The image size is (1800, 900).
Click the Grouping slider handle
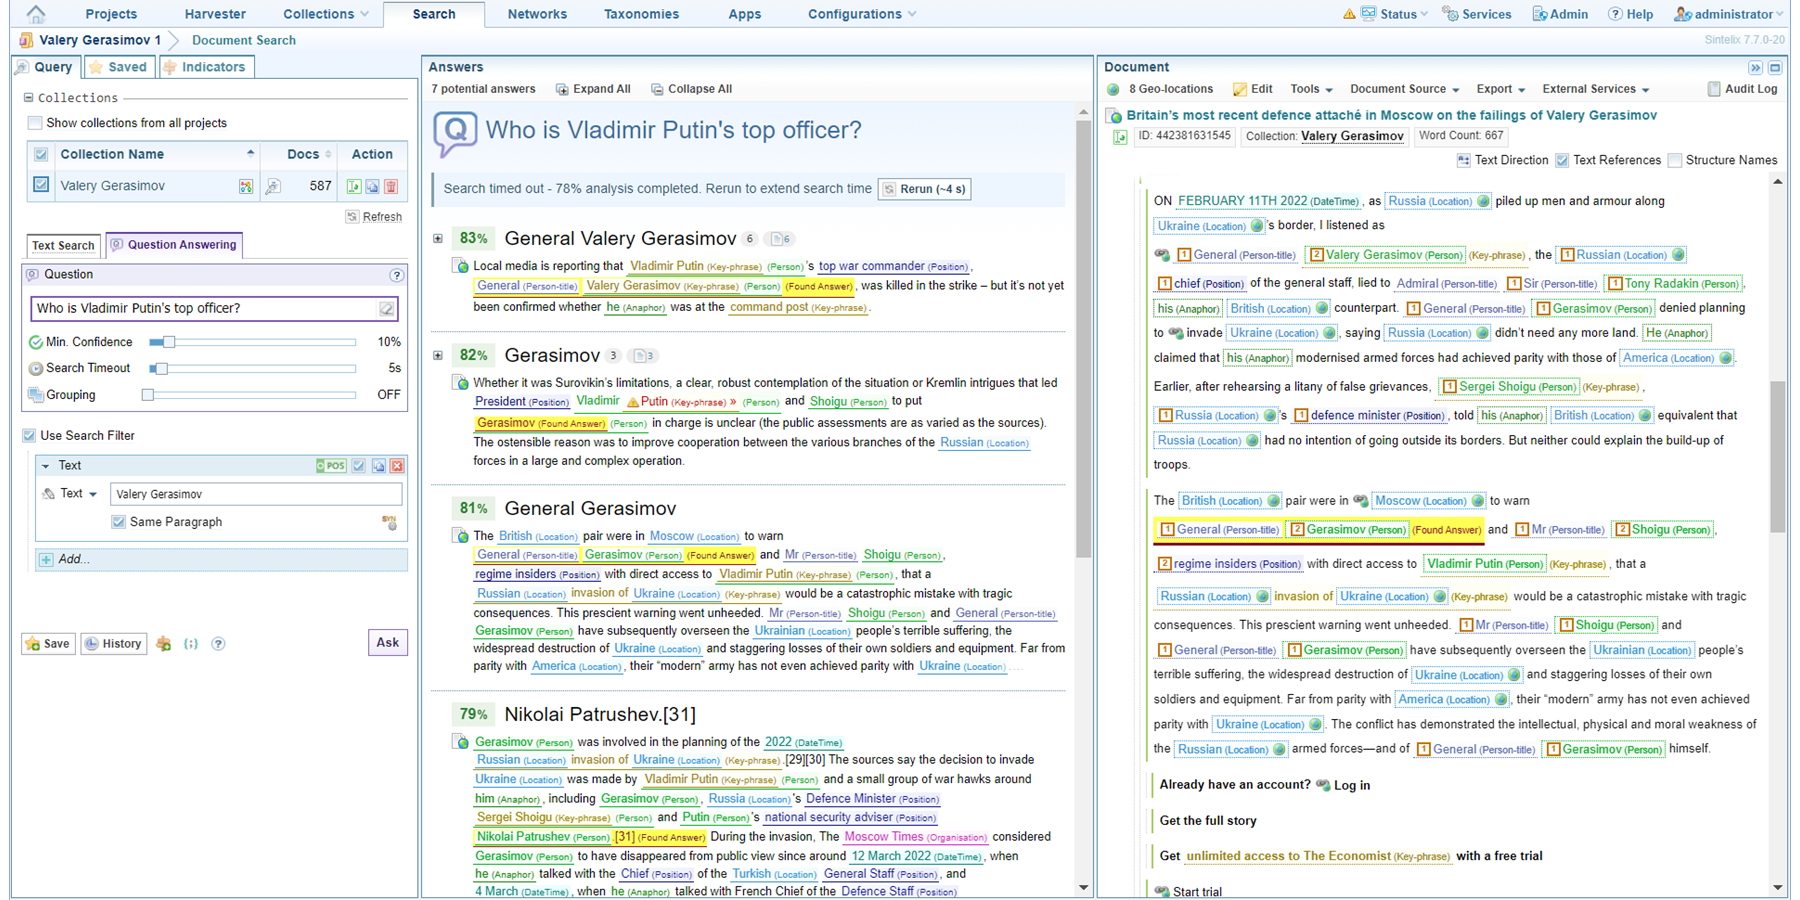[x=148, y=395]
